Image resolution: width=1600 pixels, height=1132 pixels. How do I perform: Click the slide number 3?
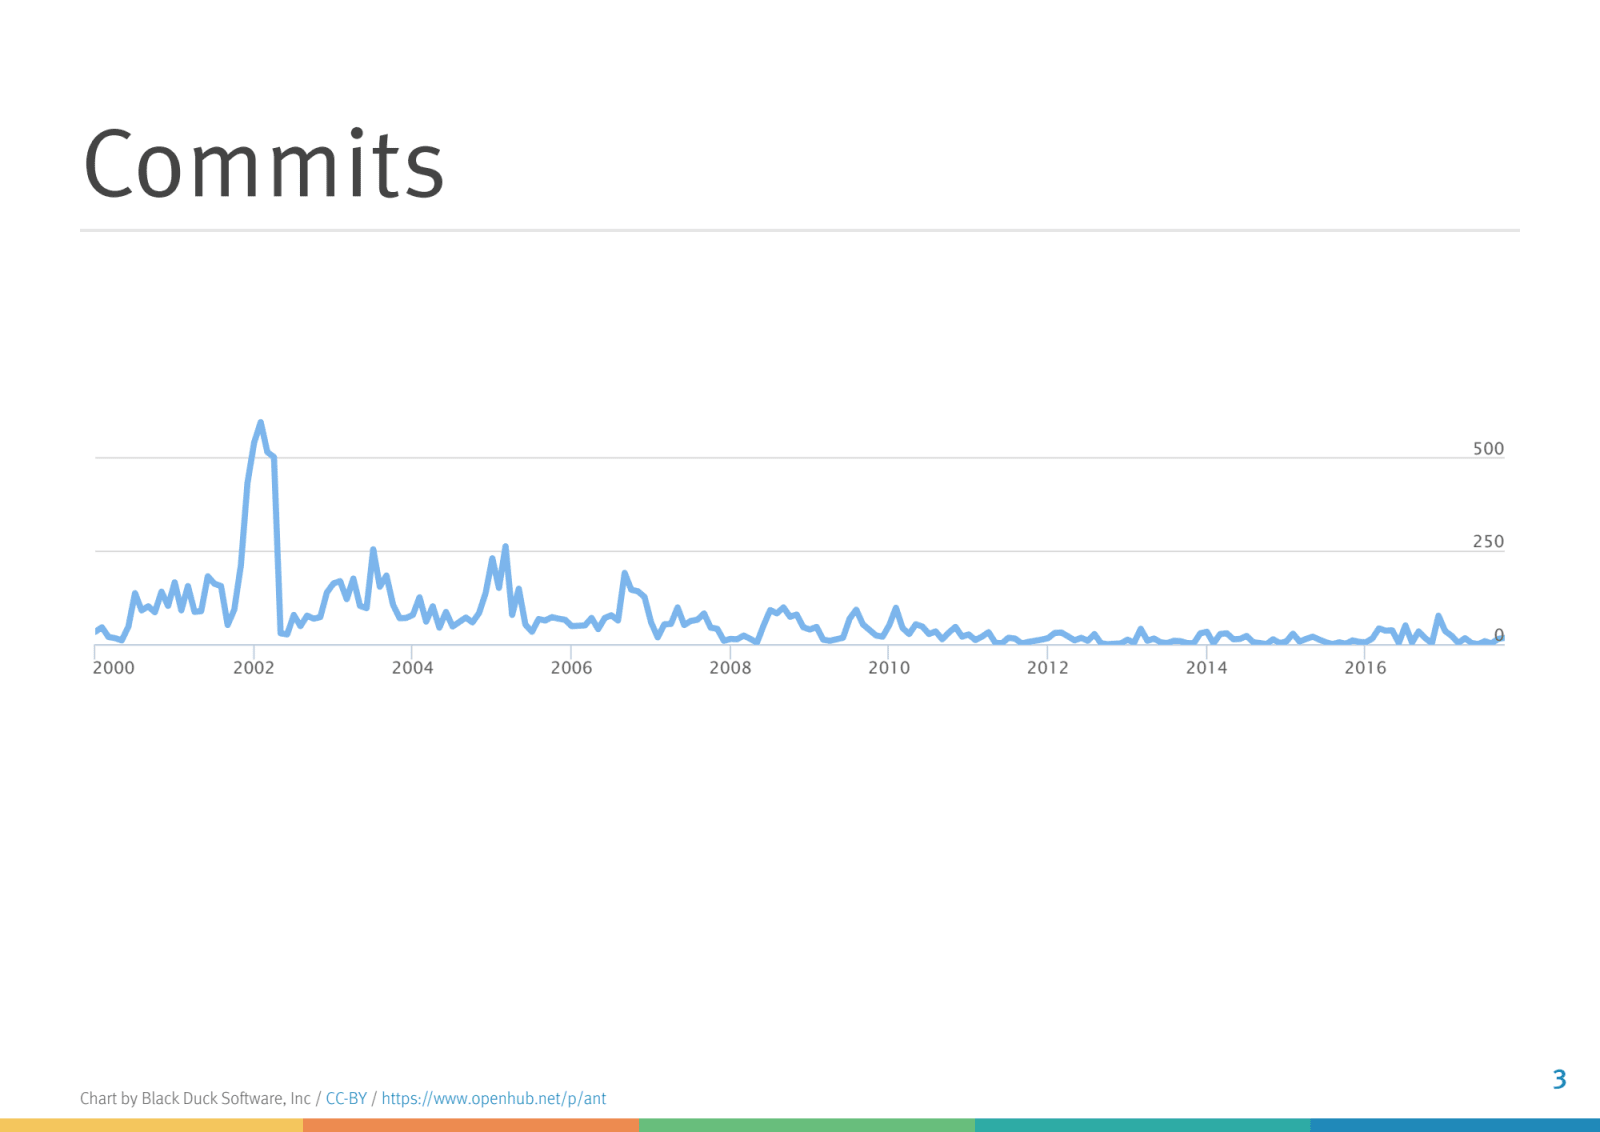[x=1559, y=1079]
